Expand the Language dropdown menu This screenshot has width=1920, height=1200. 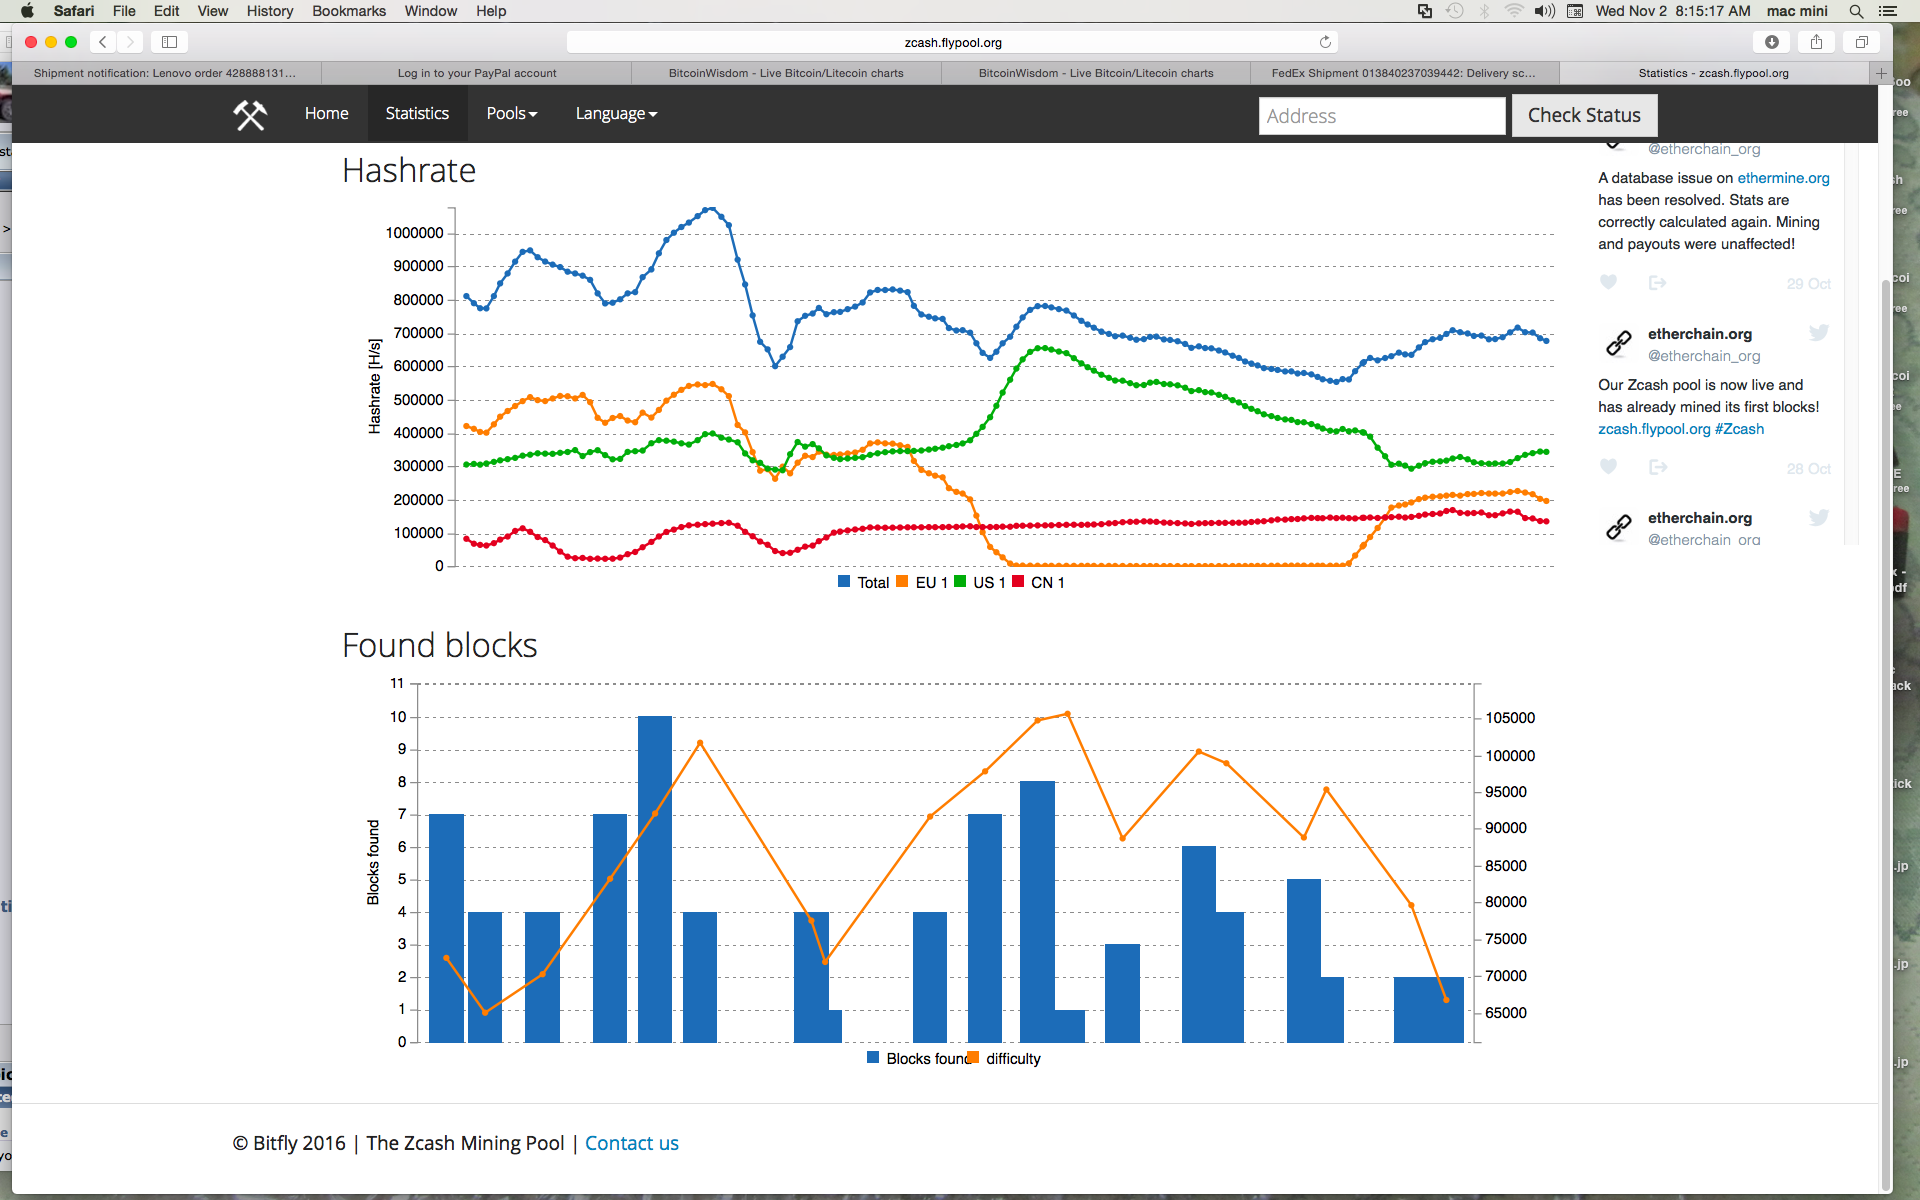(x=616, y=114)
